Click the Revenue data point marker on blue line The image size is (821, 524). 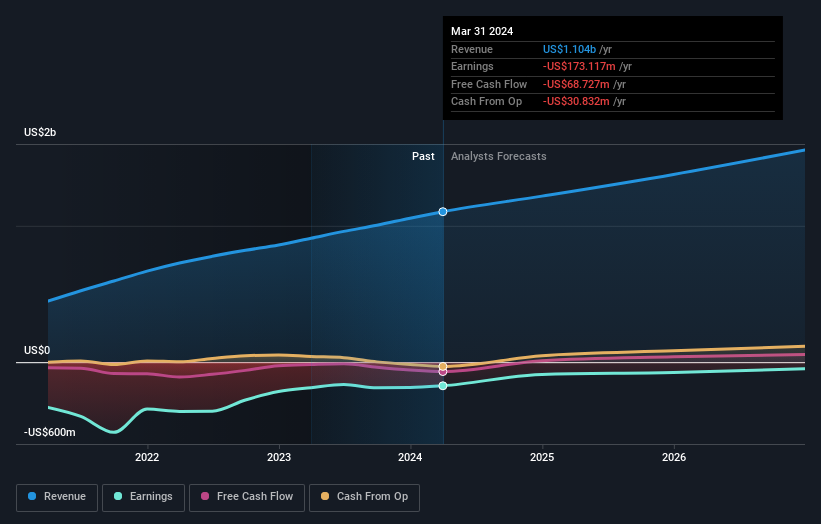[443, 211]
